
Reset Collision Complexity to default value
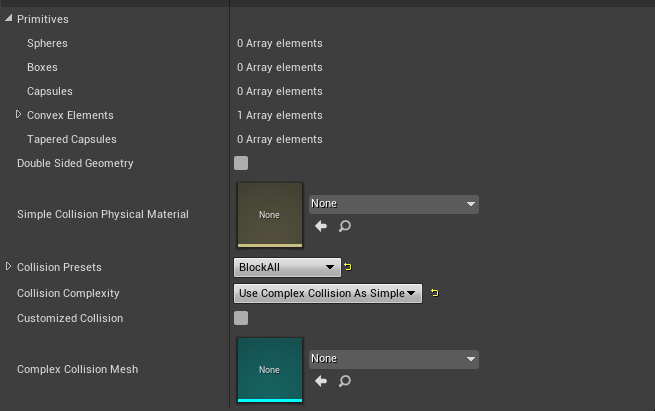pos(435,293)
